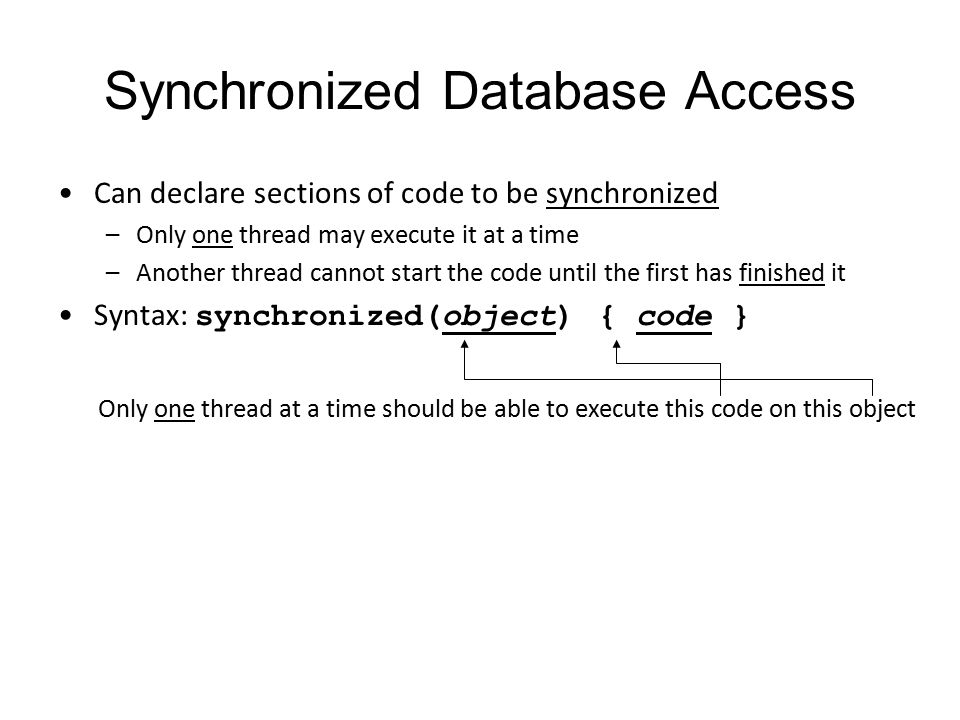Screen dimensions: 960x720
Task: Click the italic object parameter in syntax
Action: (498, 318)
